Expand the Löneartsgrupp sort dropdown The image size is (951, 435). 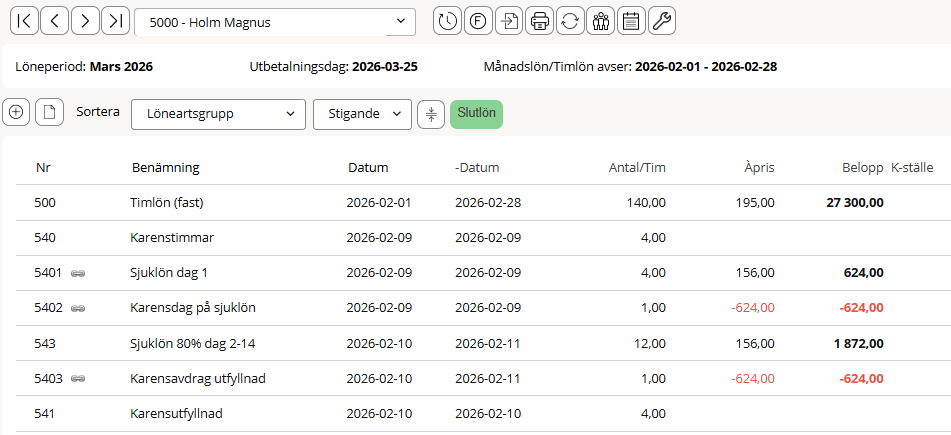point(218,114)
